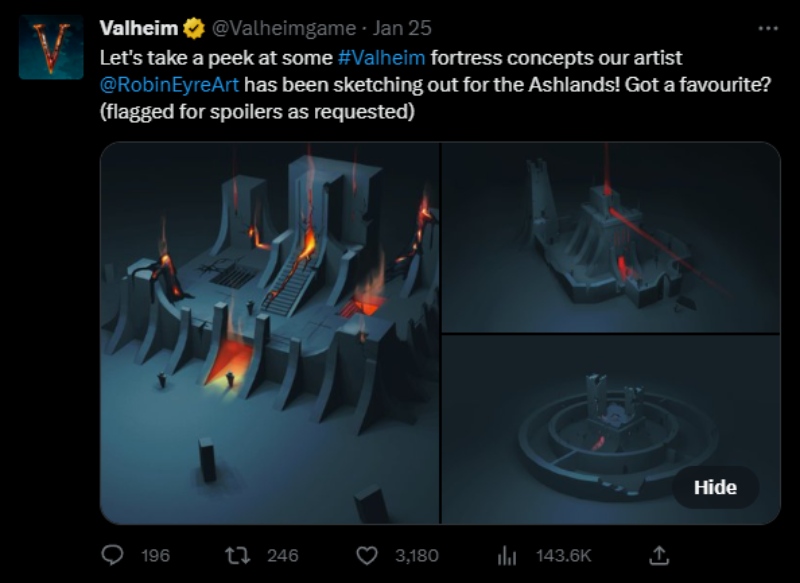
Task: Click the 196 replies count
Action: click(x=155, y=555)
